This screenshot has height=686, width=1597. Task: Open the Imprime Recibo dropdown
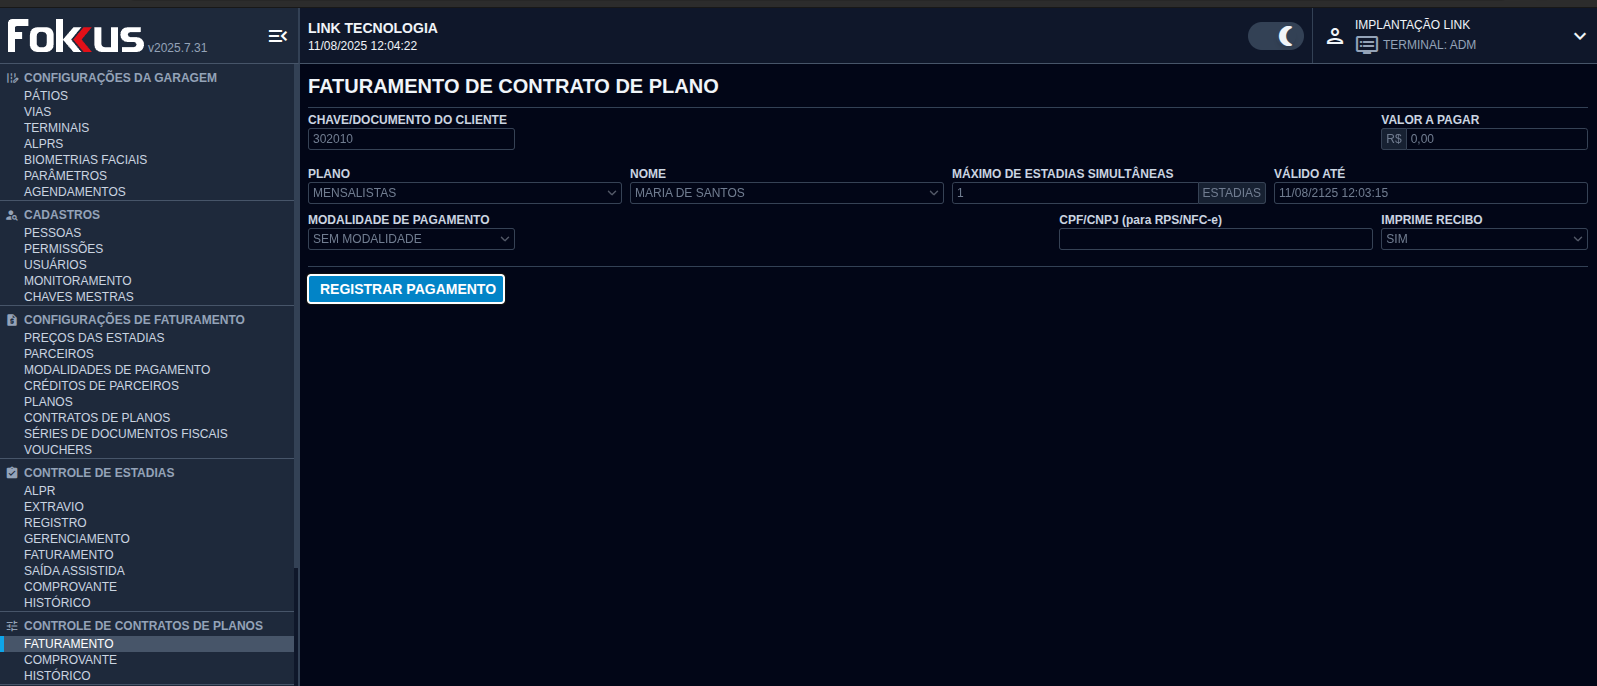pyautogui.click(x=1483, y=239)
